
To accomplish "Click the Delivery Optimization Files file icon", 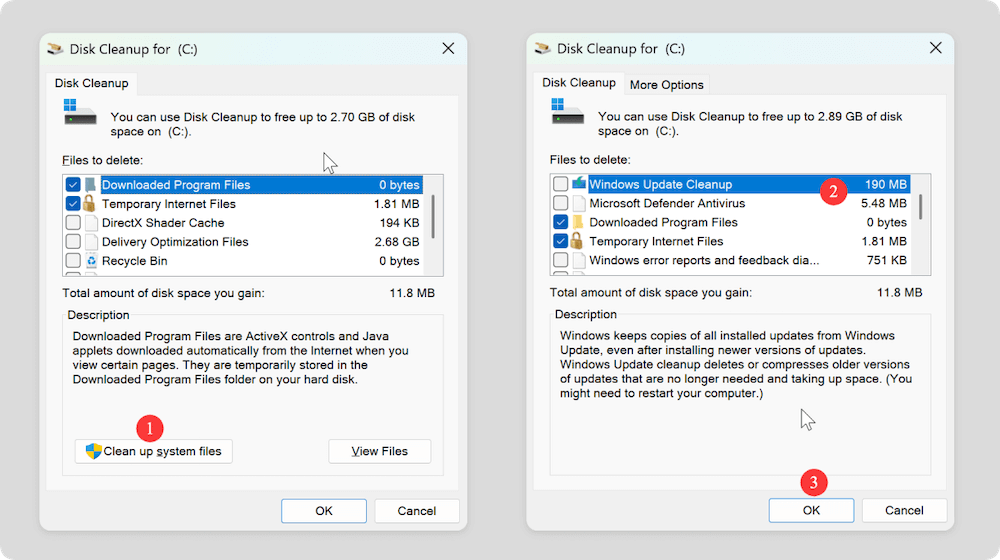I will point(91,242).
